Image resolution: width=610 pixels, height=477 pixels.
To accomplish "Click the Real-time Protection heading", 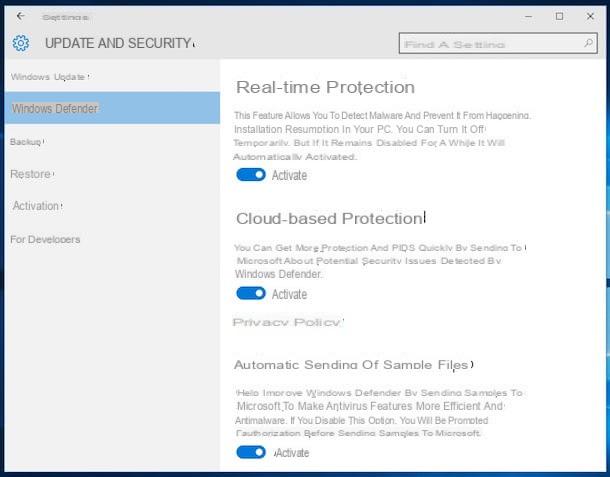I will click(x=326, y=87).
